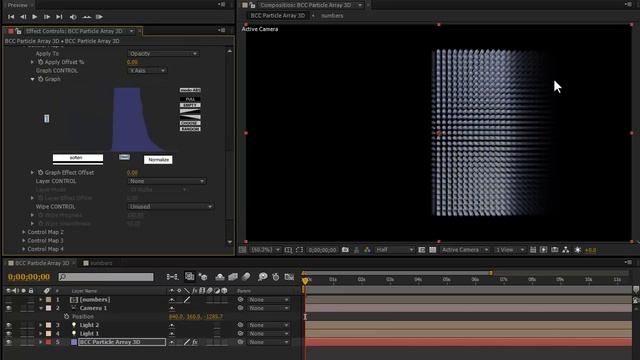Open composition mini-flowchart in timeline
640x360 pixels.
172,277
